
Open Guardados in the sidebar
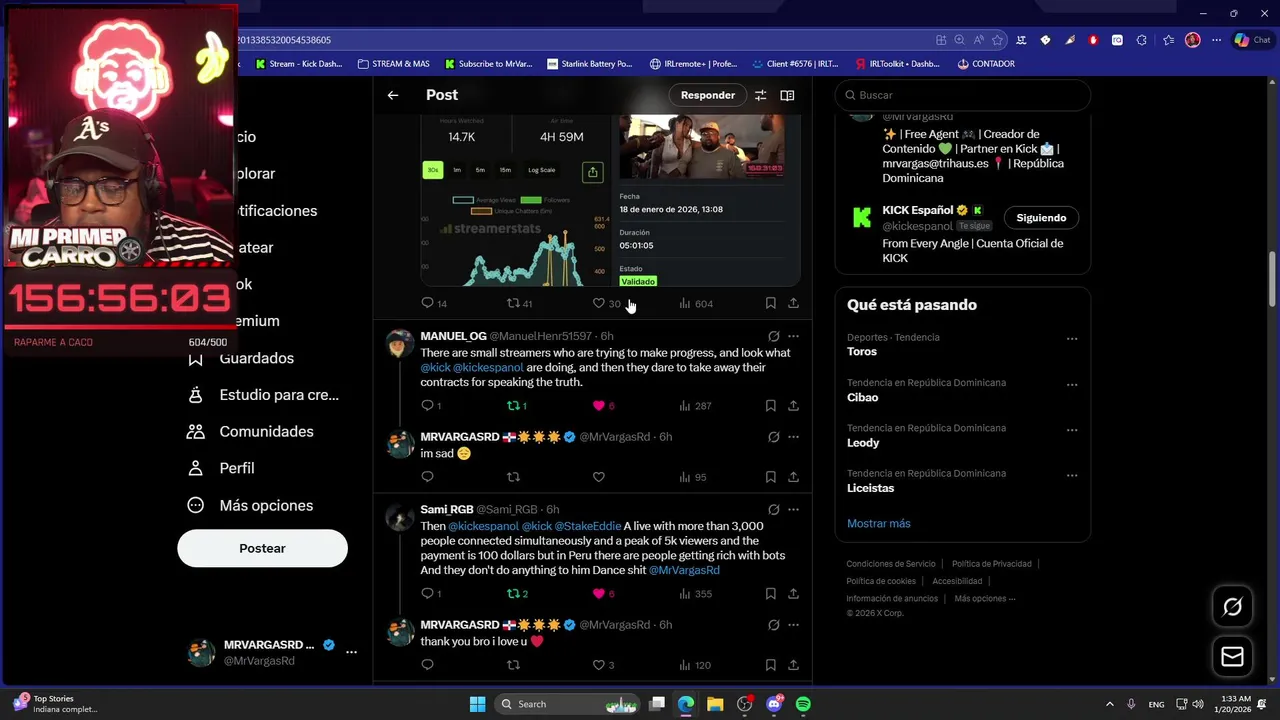[241, 358]
